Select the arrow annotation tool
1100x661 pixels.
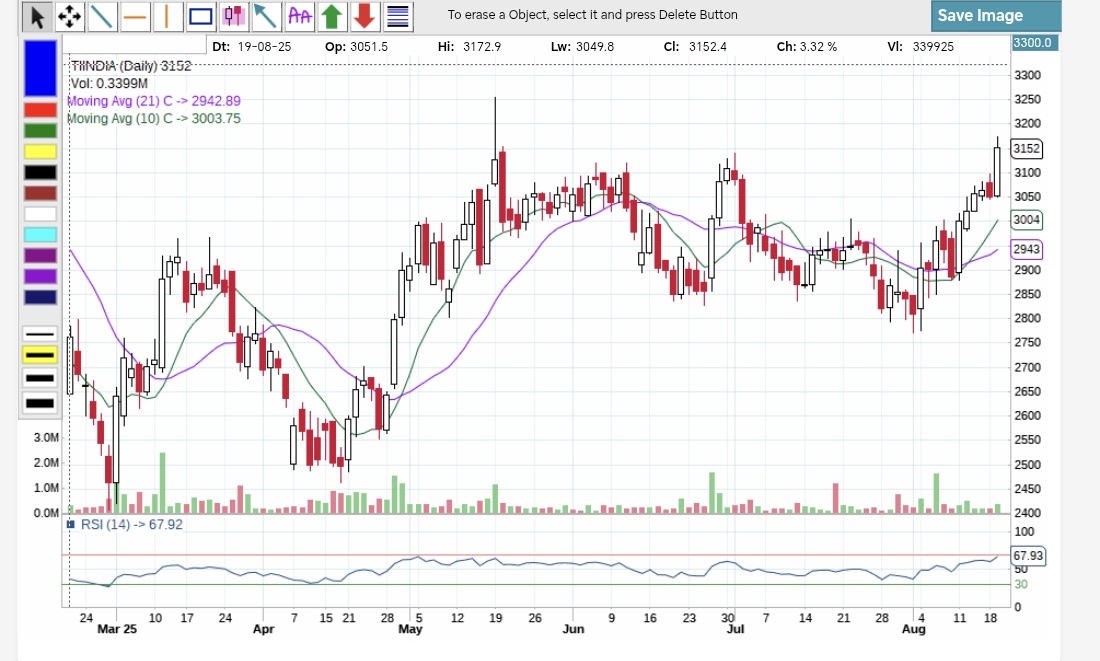click(x=264, y=17)
